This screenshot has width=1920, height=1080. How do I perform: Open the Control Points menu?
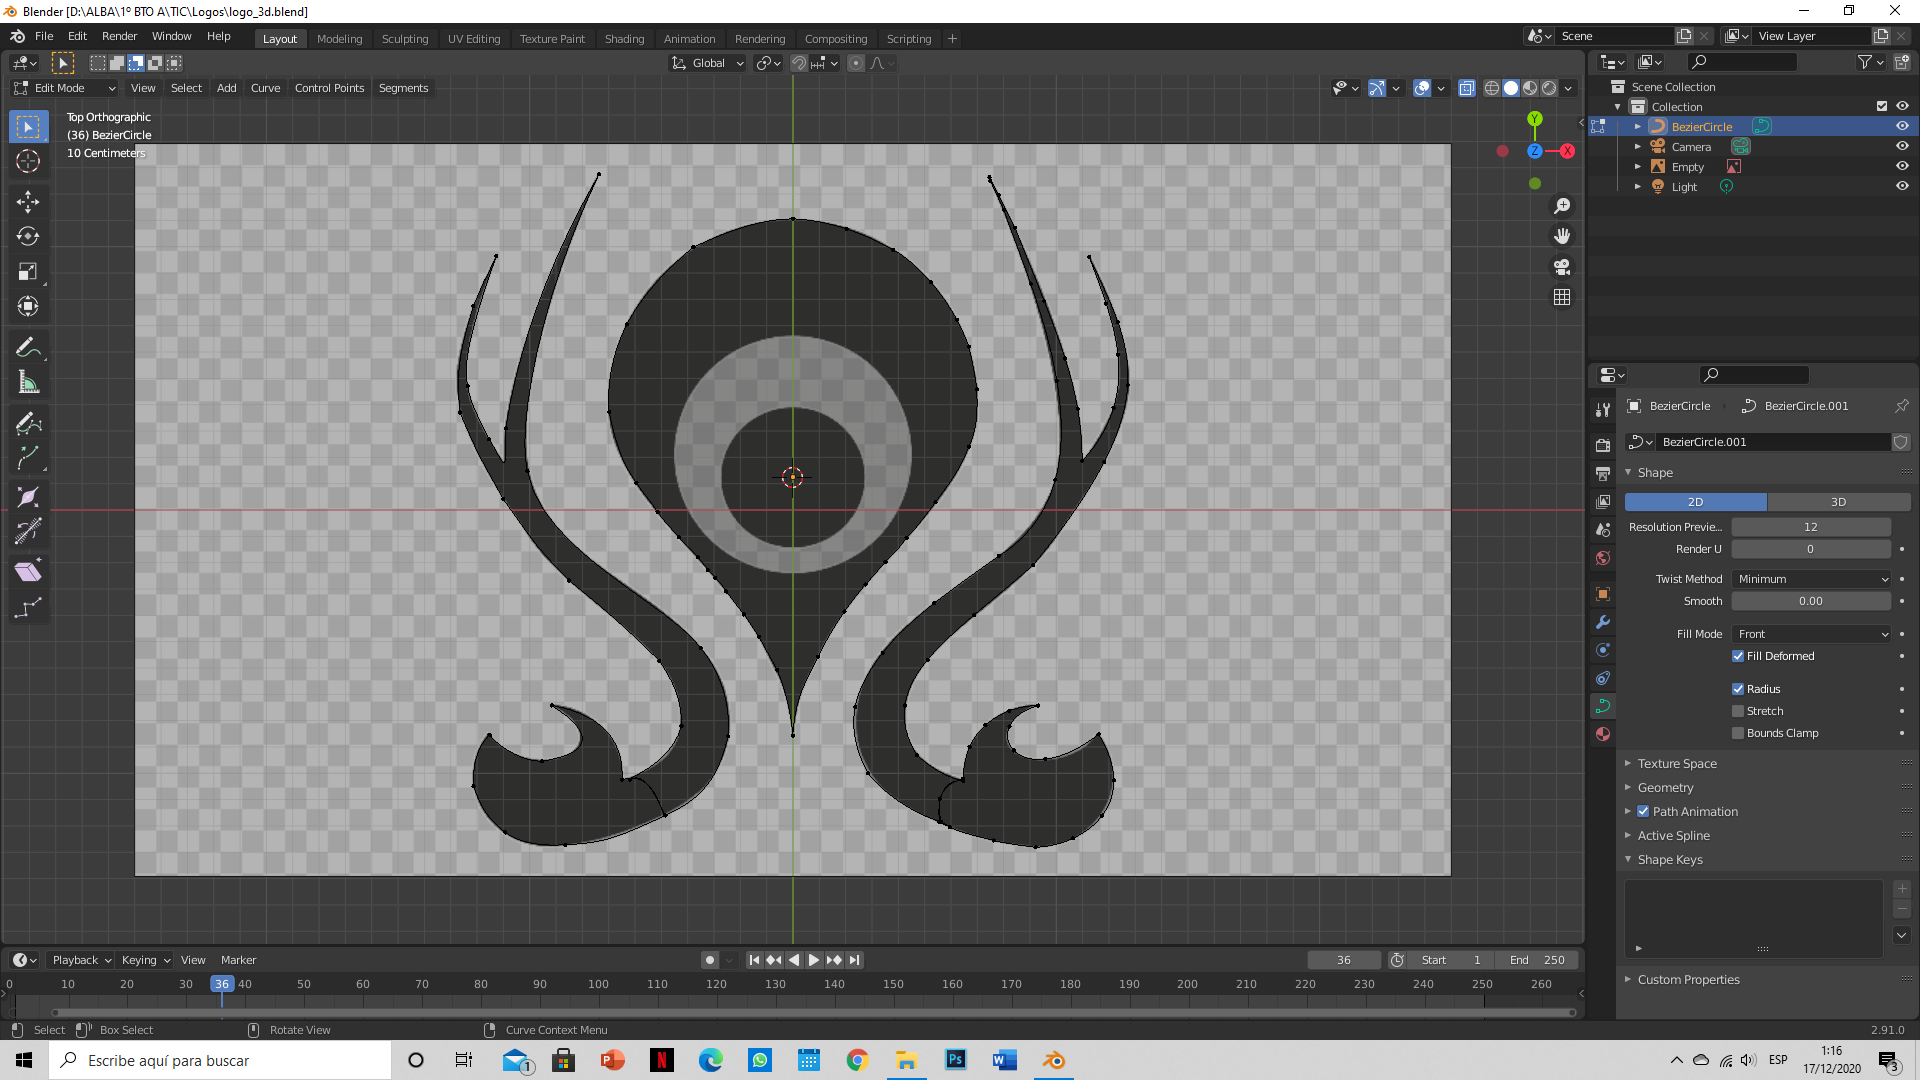pyautogui.click(x=329, y=88)
